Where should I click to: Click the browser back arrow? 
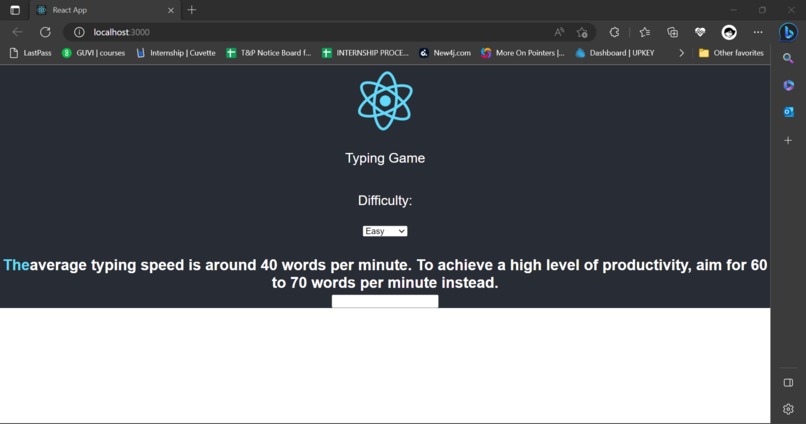(17, 32)
